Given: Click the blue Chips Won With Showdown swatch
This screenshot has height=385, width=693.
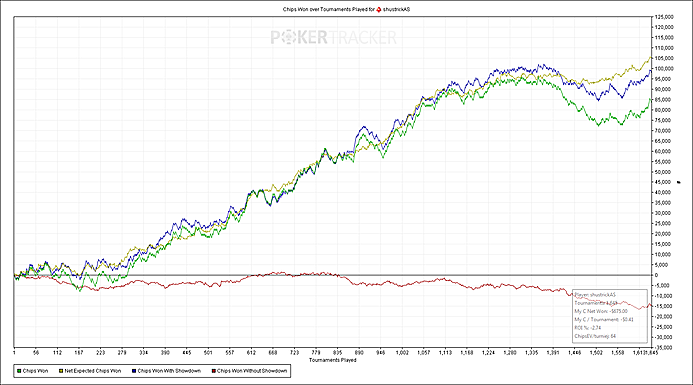Looking at the screenshot, I should [x=134, y=371].
